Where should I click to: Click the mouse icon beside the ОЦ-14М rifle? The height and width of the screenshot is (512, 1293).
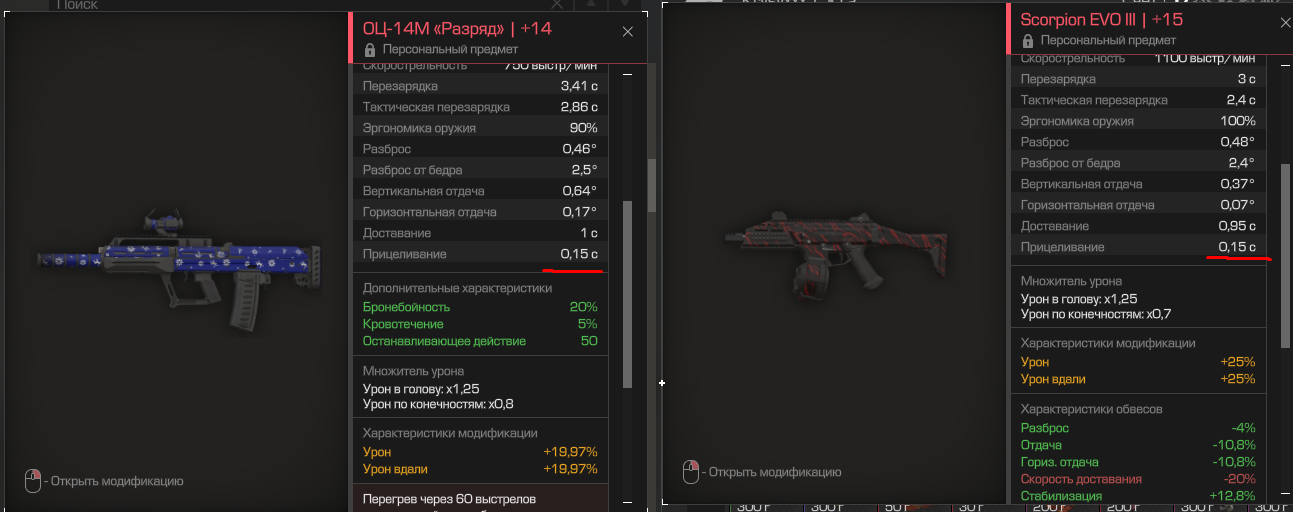[33, 480]
